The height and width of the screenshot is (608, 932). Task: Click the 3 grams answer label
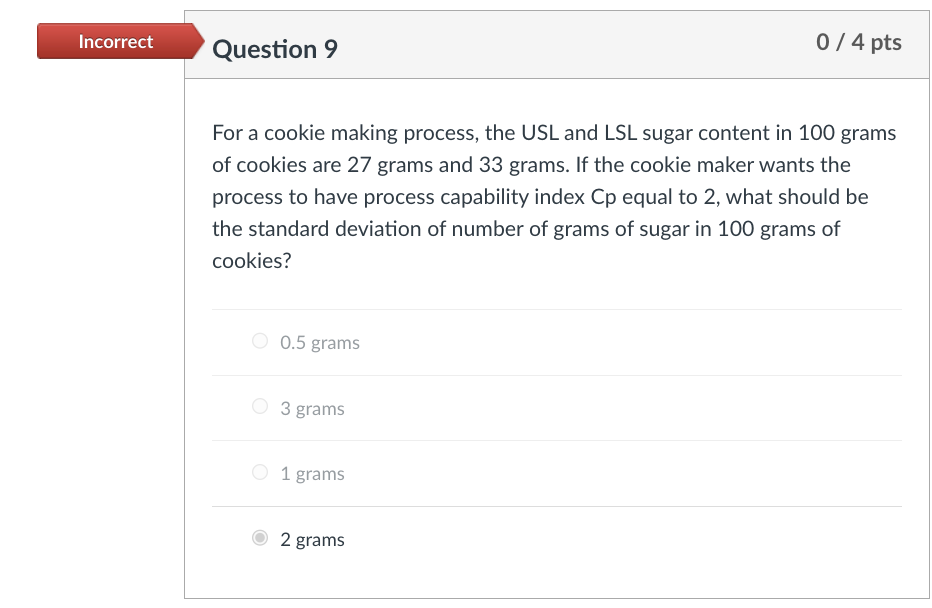pos(312,408)
